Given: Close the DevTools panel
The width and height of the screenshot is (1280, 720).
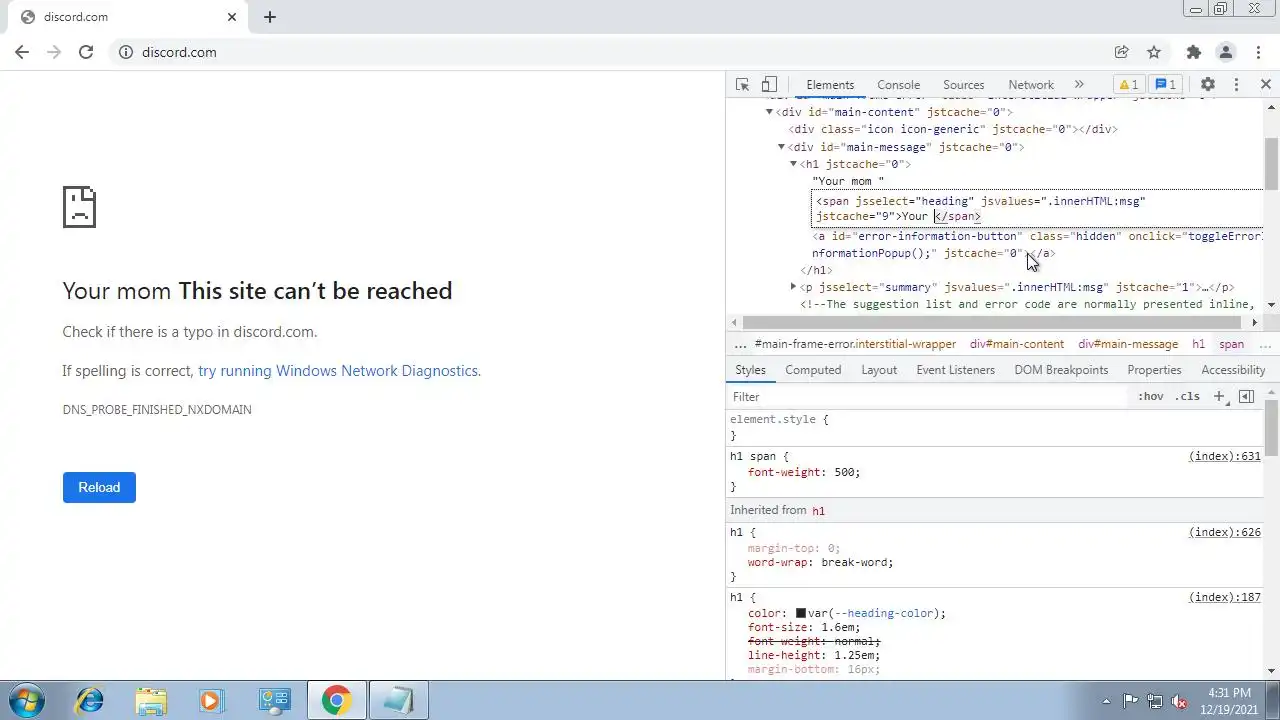Looking at the screenshot, I should click(1265, 85).
